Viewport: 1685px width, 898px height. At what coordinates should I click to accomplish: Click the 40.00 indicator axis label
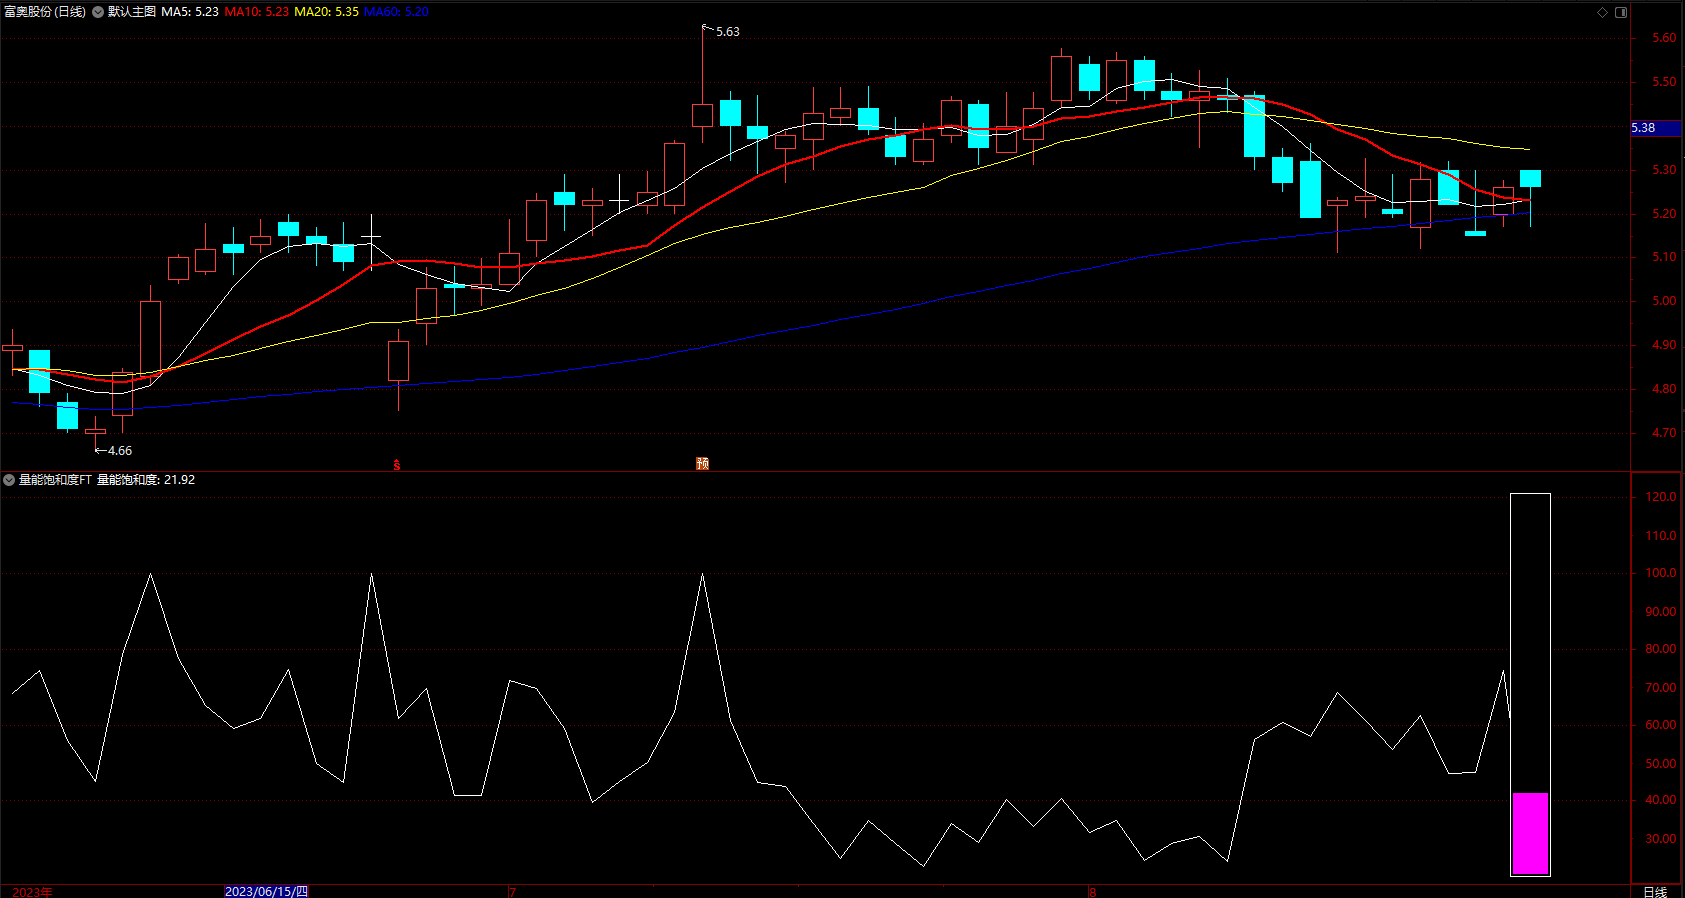click(1661, 800)
